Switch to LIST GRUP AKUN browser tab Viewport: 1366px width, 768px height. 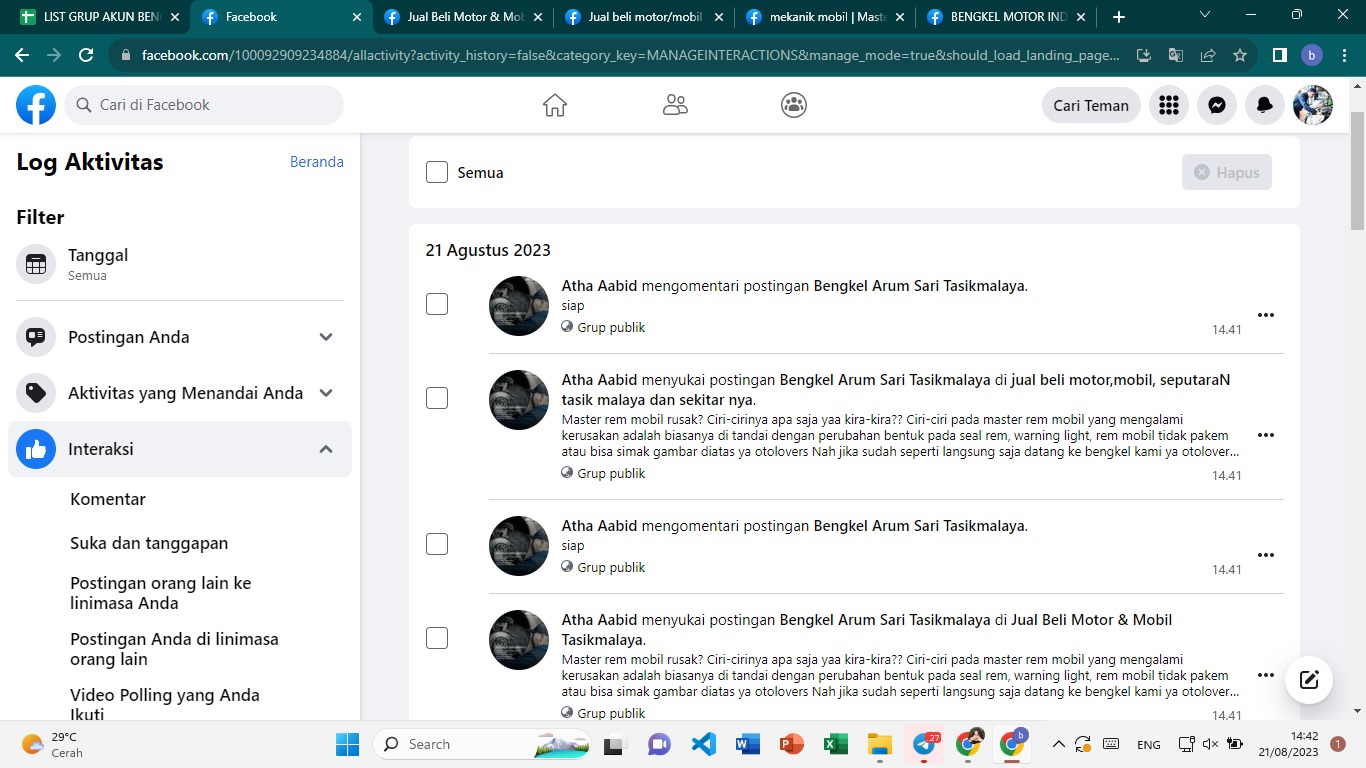click(98, 17)
